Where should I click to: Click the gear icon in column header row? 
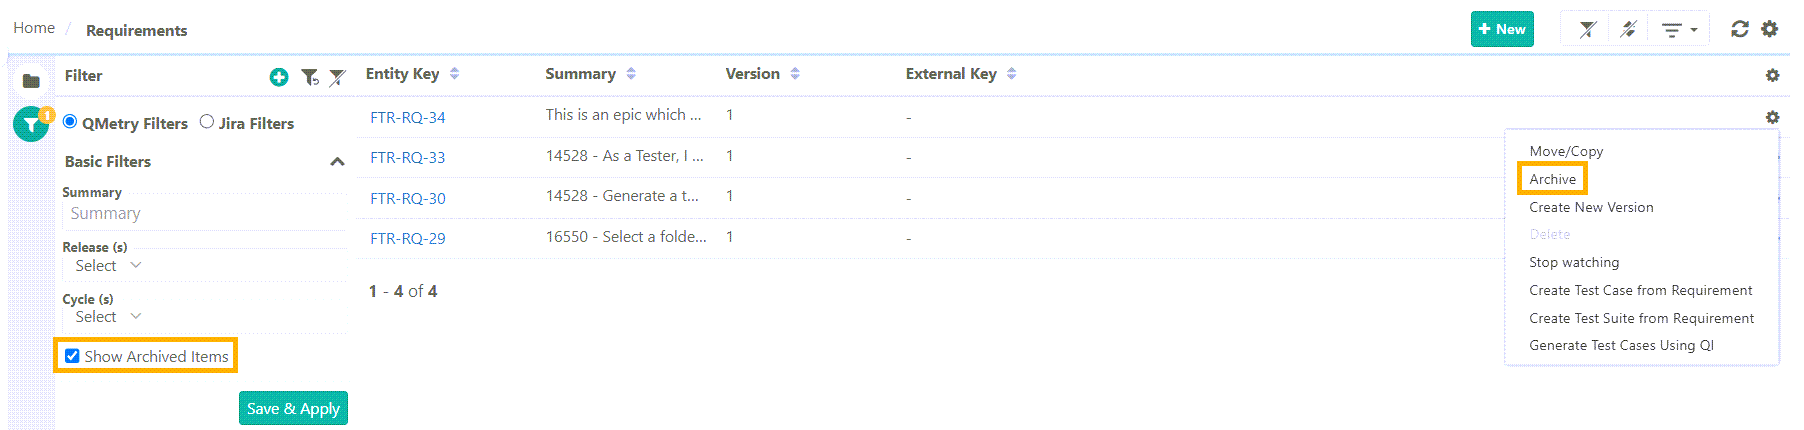[1772, 75]
